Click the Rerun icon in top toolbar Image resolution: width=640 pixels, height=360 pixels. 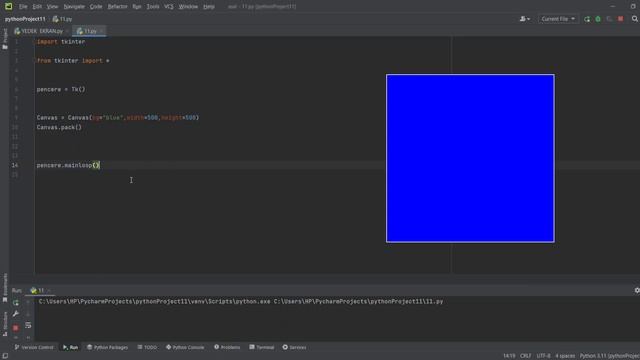587,19
